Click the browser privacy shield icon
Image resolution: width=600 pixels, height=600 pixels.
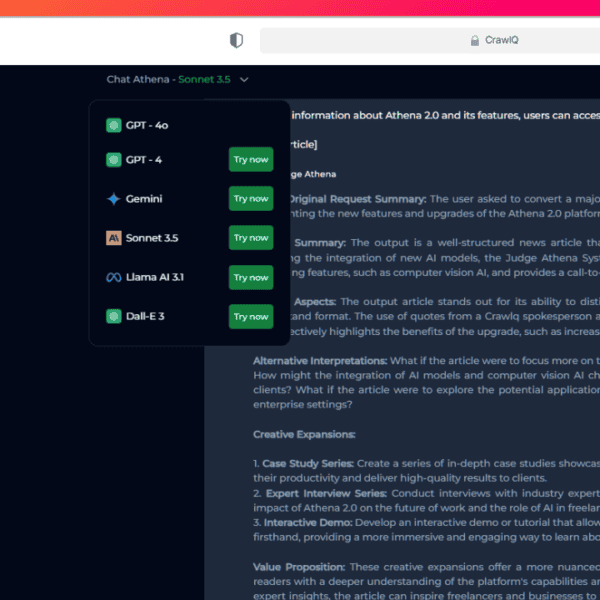click(236, 40)
